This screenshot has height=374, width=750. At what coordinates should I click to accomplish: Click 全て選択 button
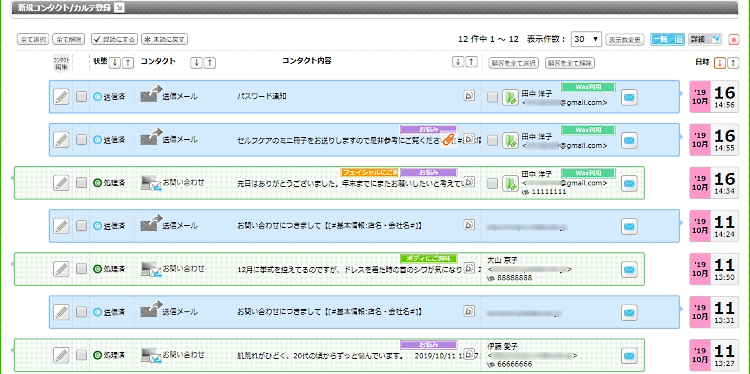(x=33, y=39)
